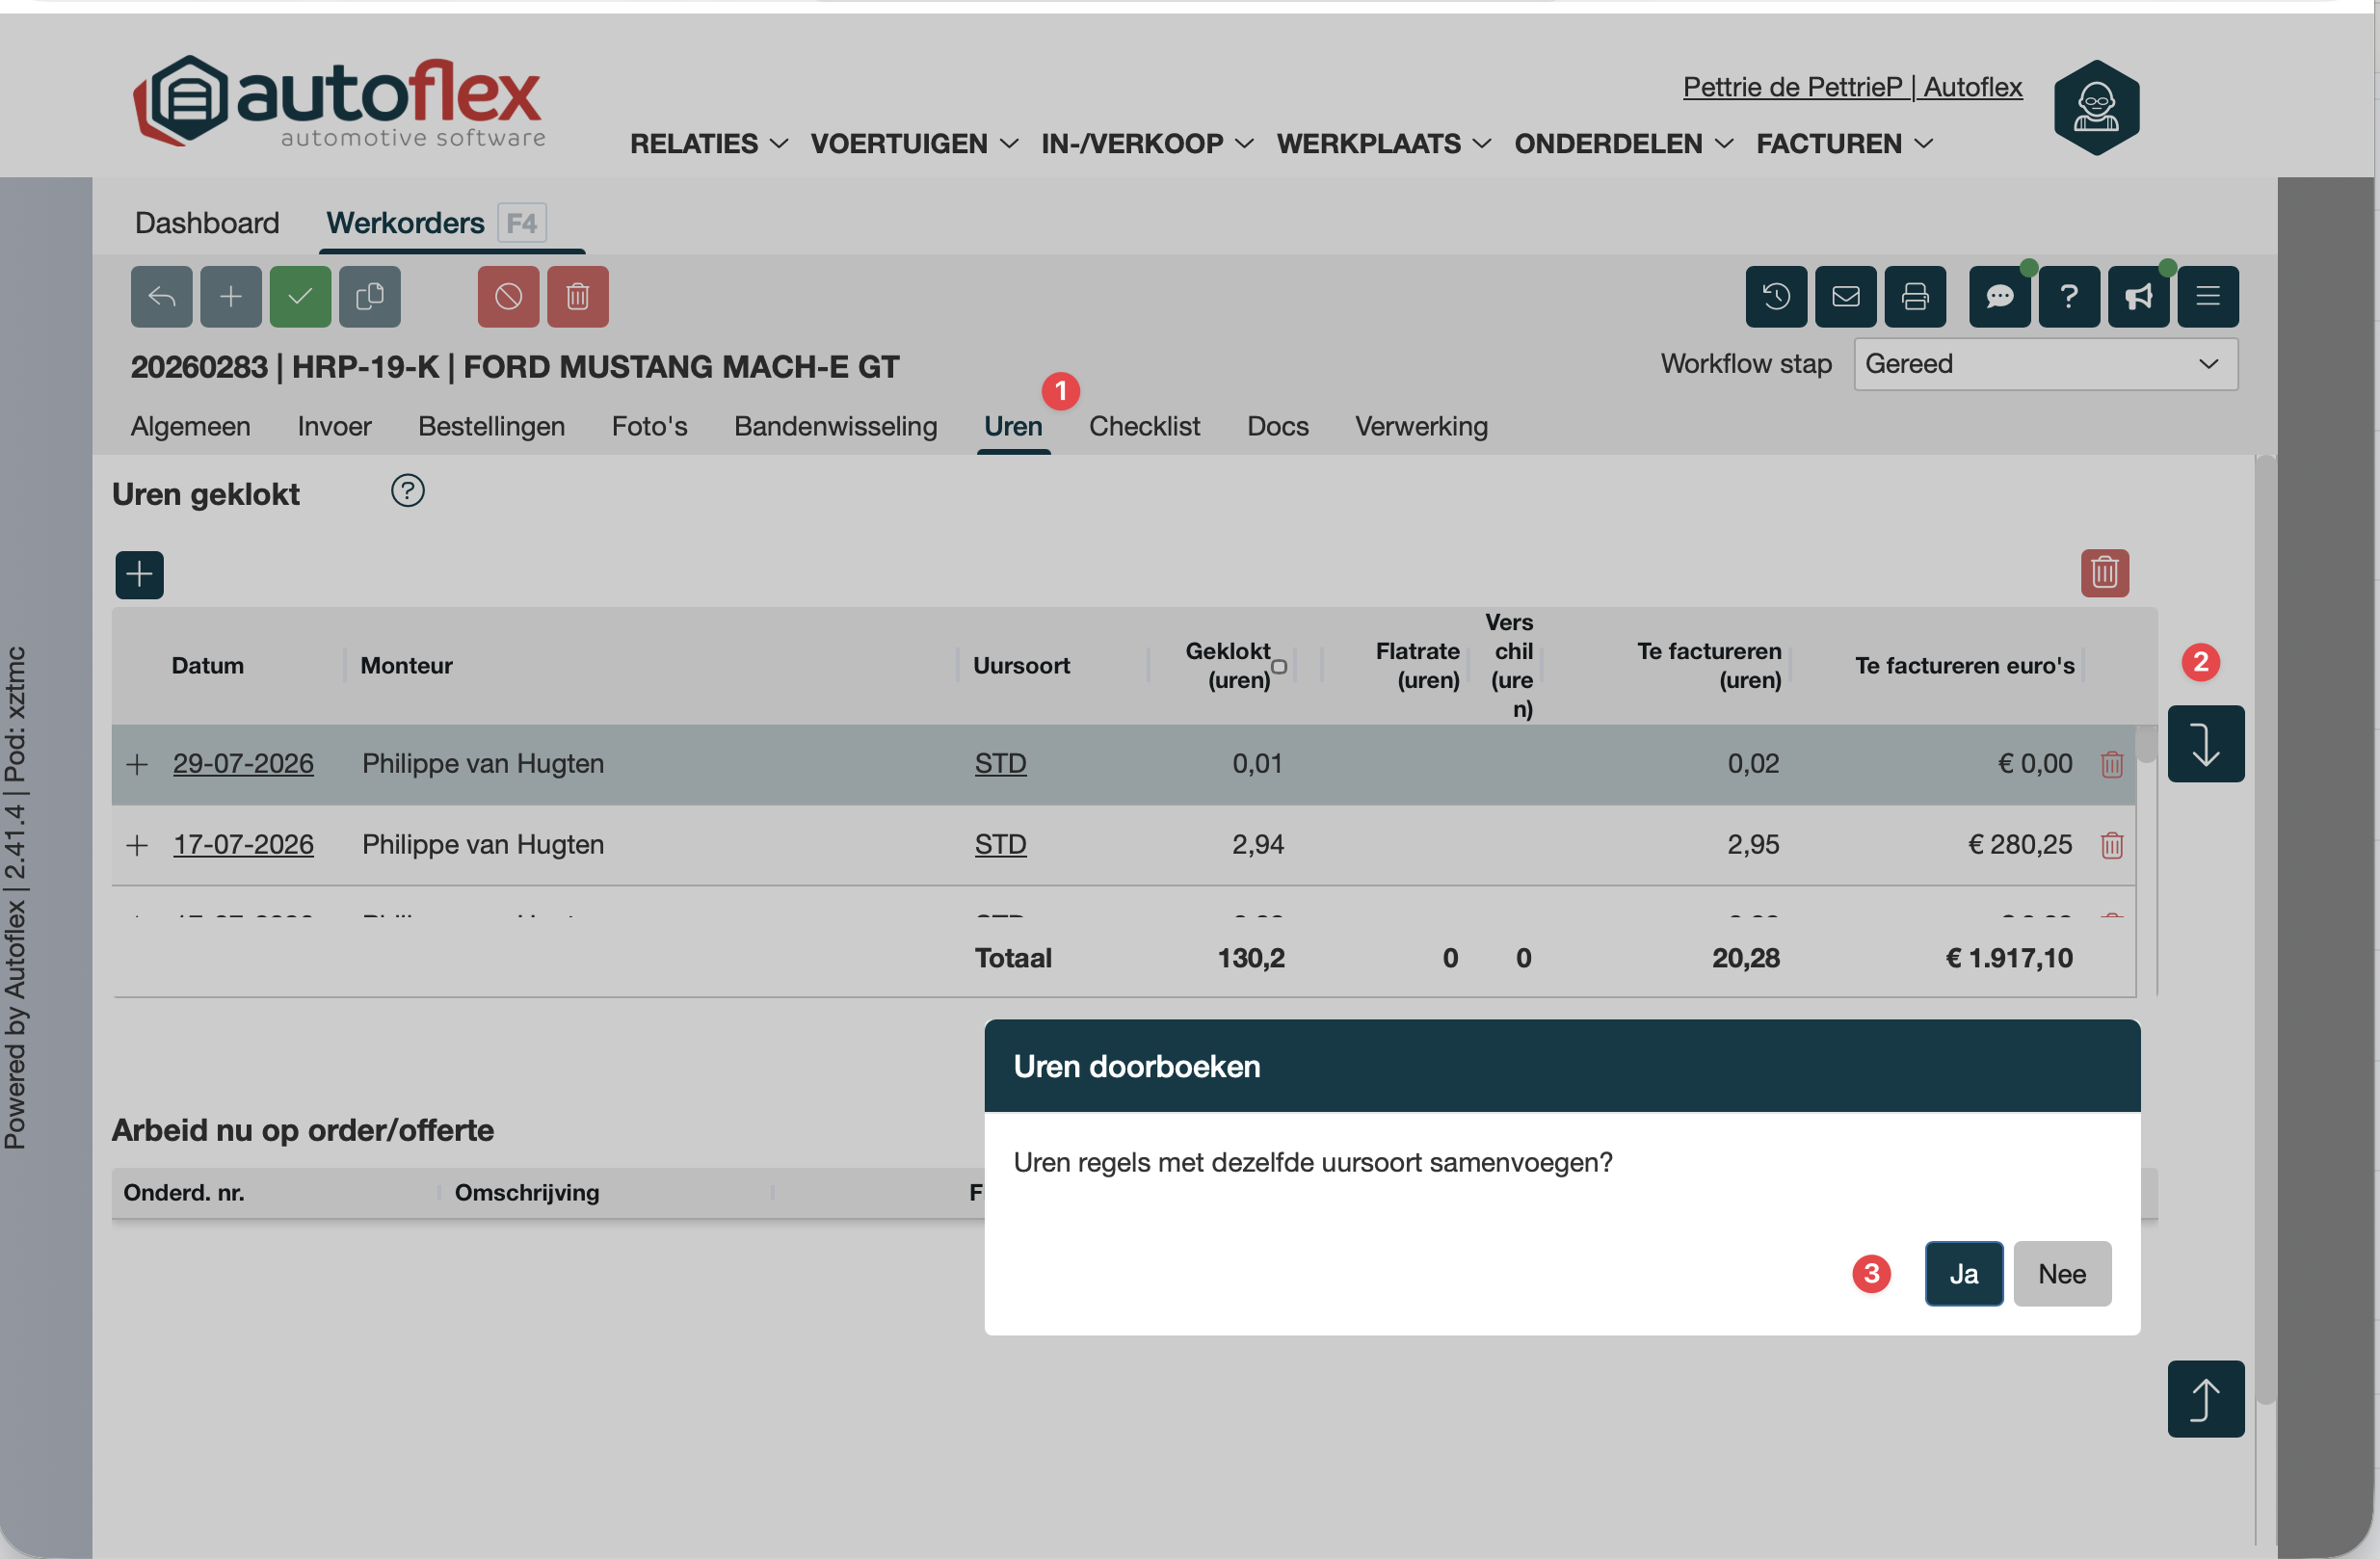The image size is (2380, 1559).
Task: Click the print icon
Action: (1915, 296)
